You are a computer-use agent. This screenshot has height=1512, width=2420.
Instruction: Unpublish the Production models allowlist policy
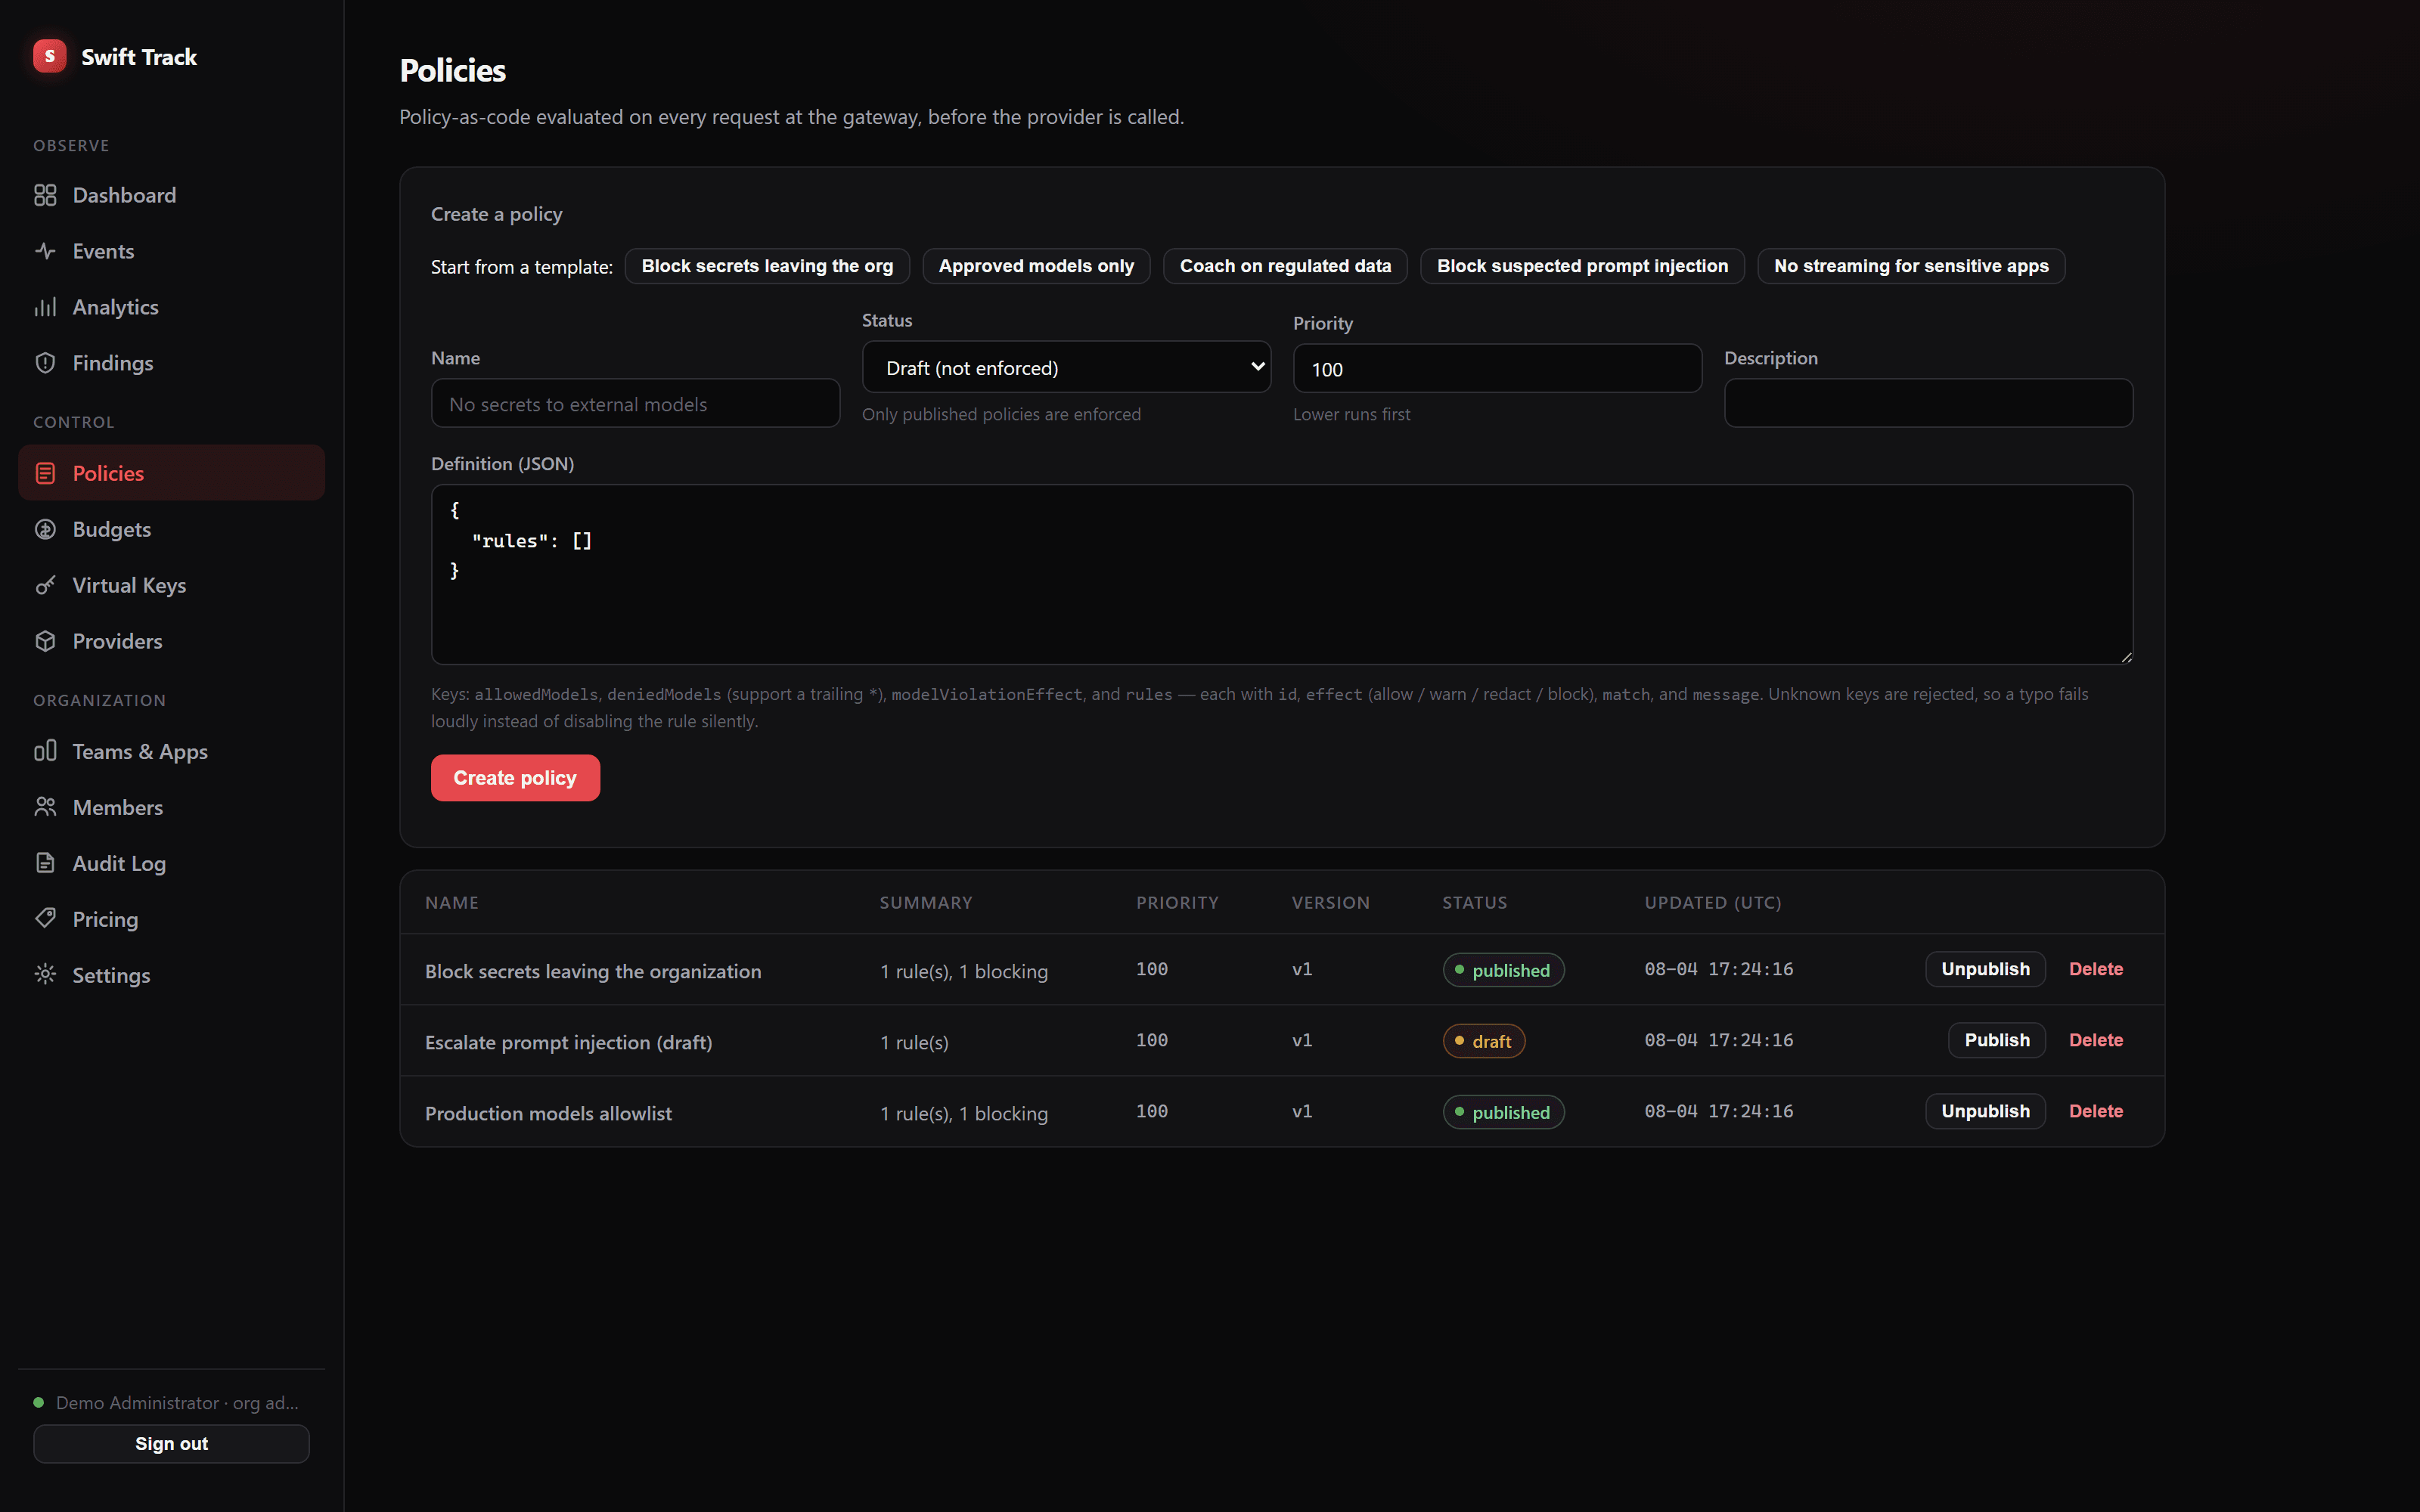[1985, 1111]
